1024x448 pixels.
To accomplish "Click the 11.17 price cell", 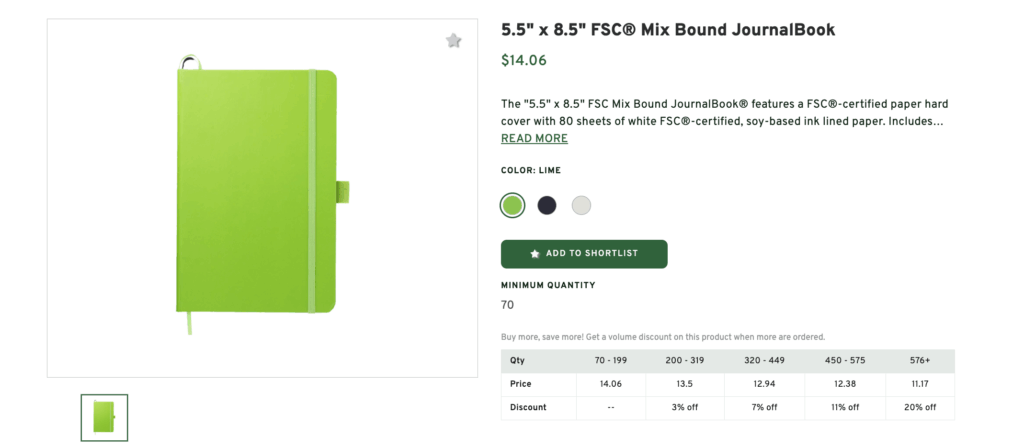I will pyautogui.click(x=918, y=384).
